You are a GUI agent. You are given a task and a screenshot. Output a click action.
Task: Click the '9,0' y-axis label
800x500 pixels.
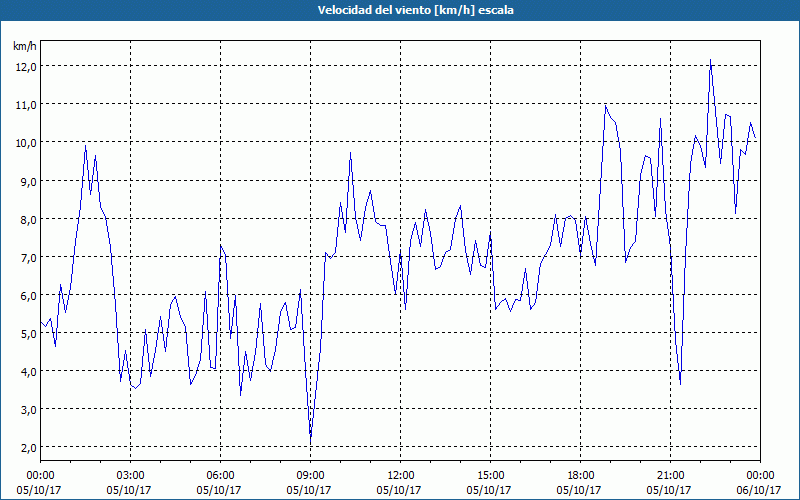click(30, 181)
